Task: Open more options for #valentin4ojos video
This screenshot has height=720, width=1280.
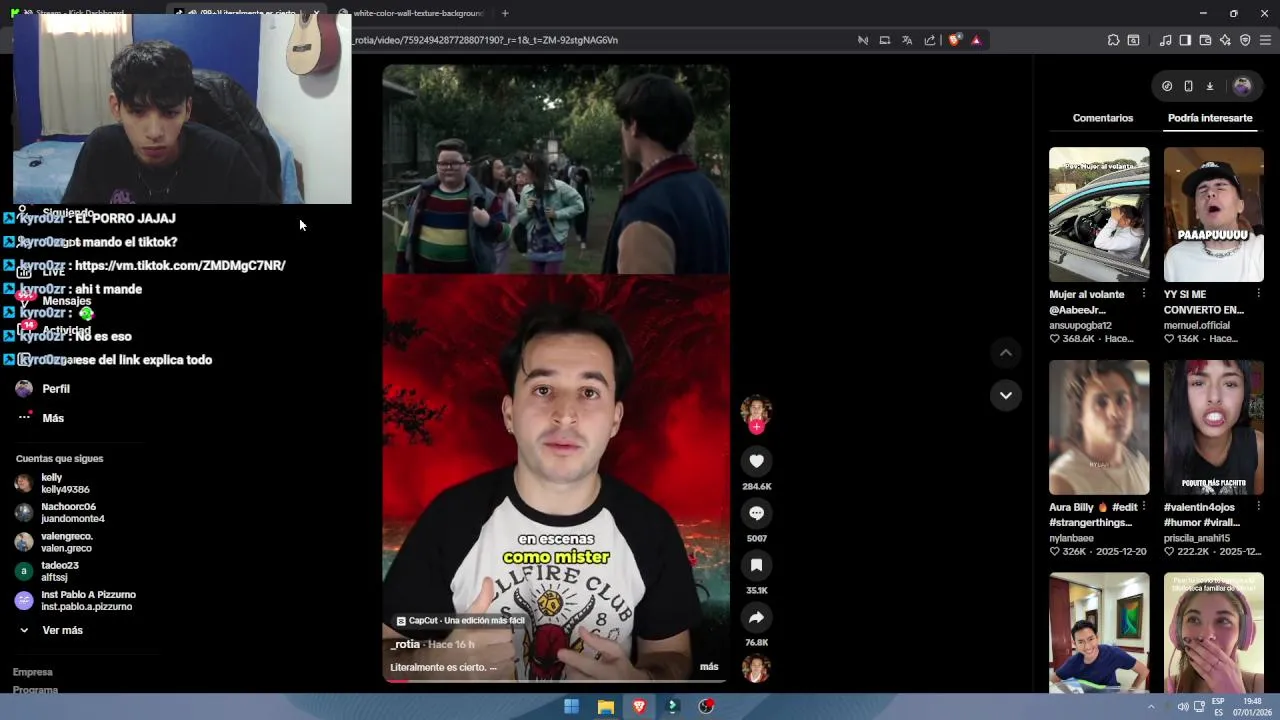Action: (1258, 507)
